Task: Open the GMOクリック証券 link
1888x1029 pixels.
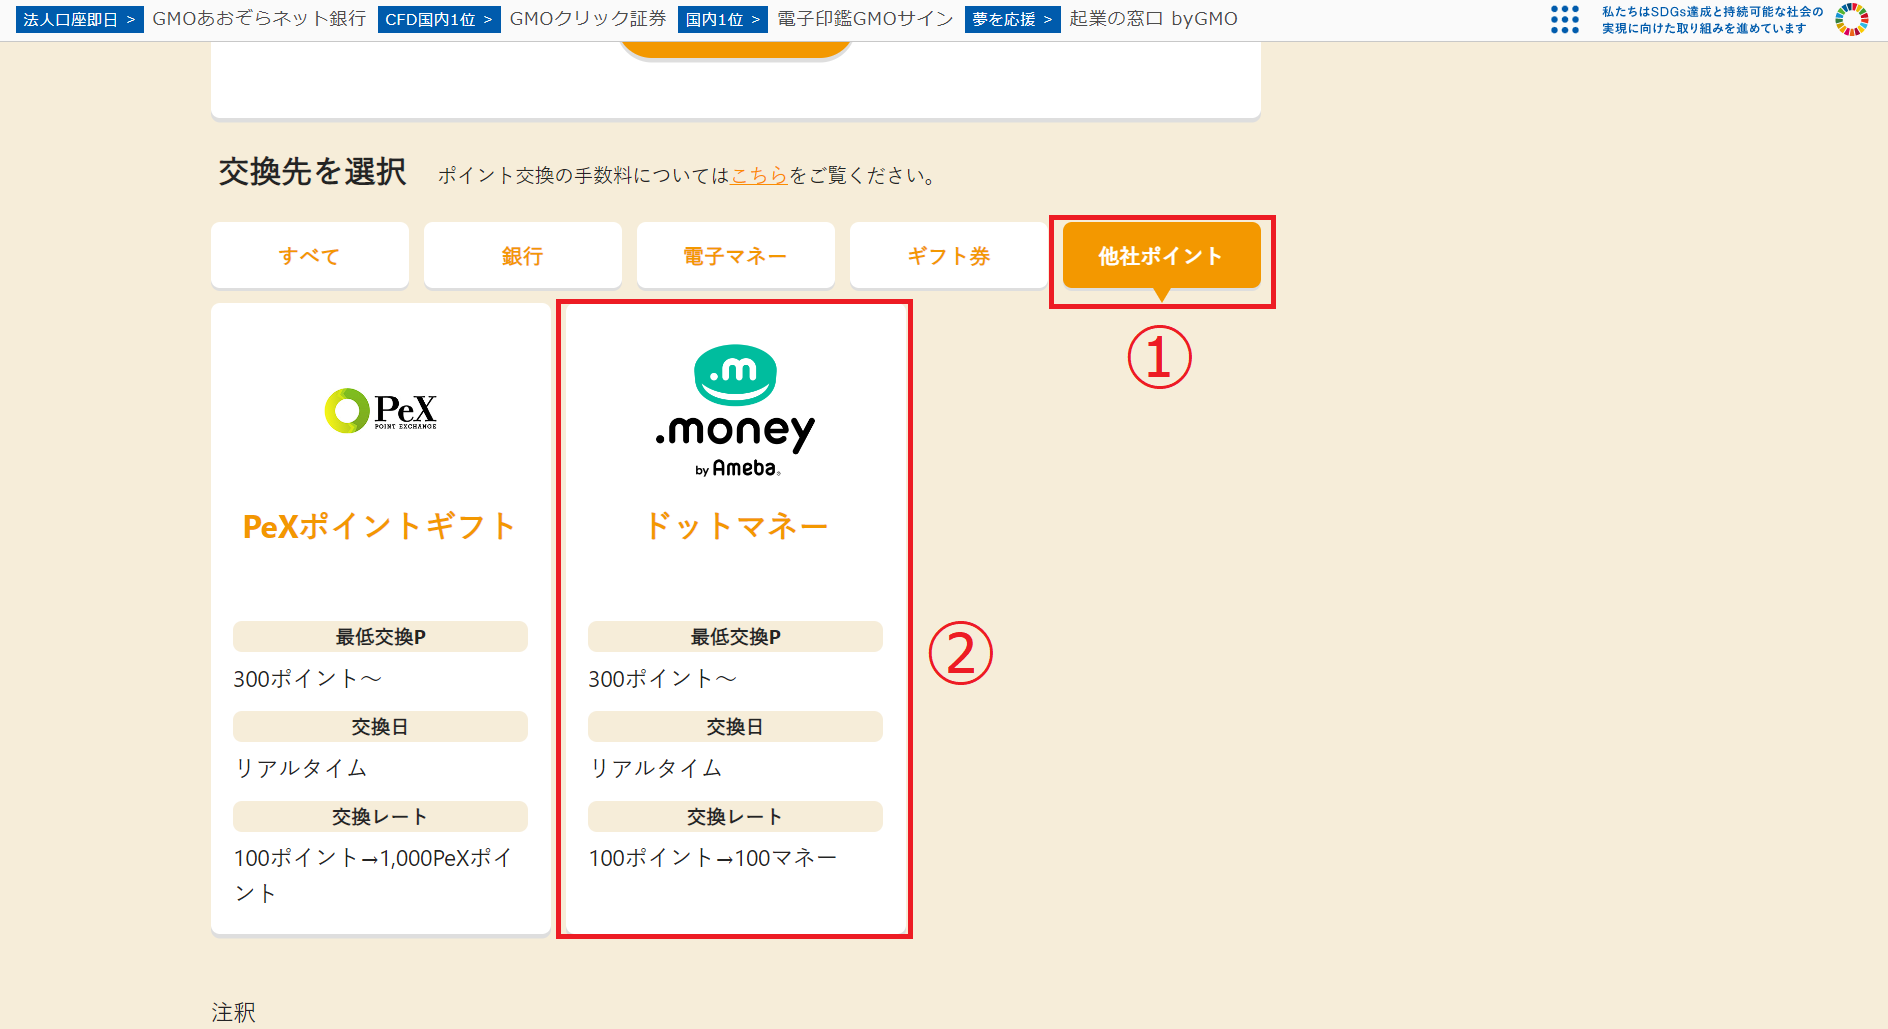Action: (586, 18)
